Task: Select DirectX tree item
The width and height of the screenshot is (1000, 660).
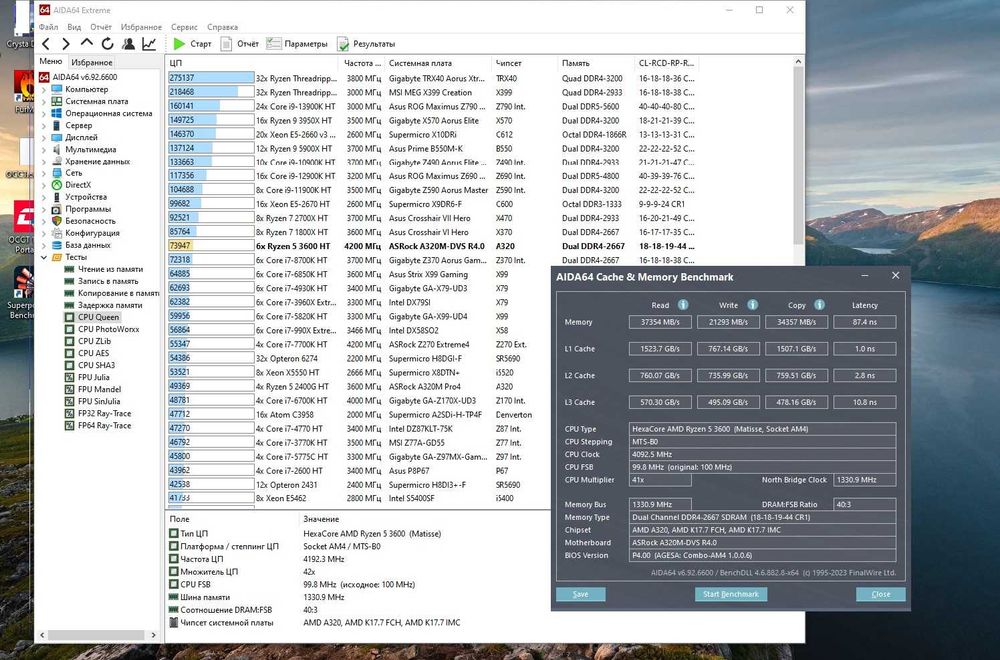Action: 78,185
